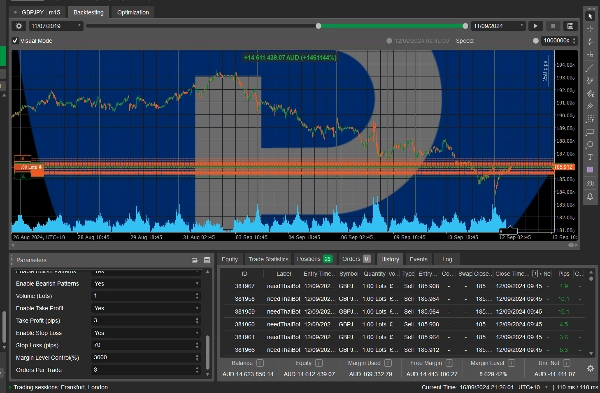Open Enable Bearish Patterns dropdown

coord(147,284)
